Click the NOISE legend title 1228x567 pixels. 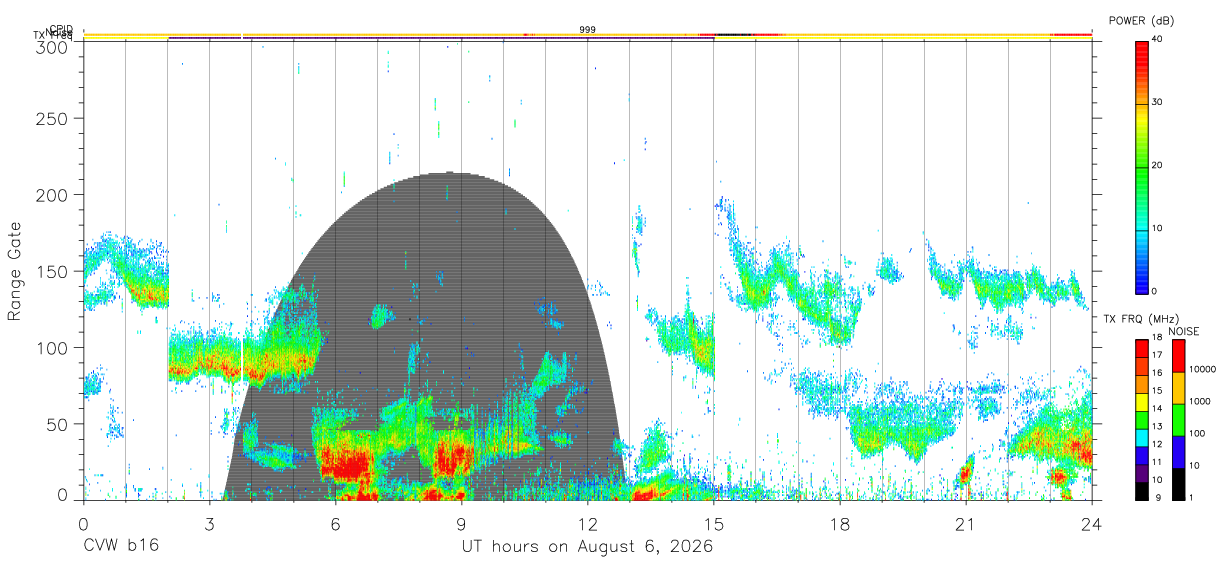click(1183, 332)
